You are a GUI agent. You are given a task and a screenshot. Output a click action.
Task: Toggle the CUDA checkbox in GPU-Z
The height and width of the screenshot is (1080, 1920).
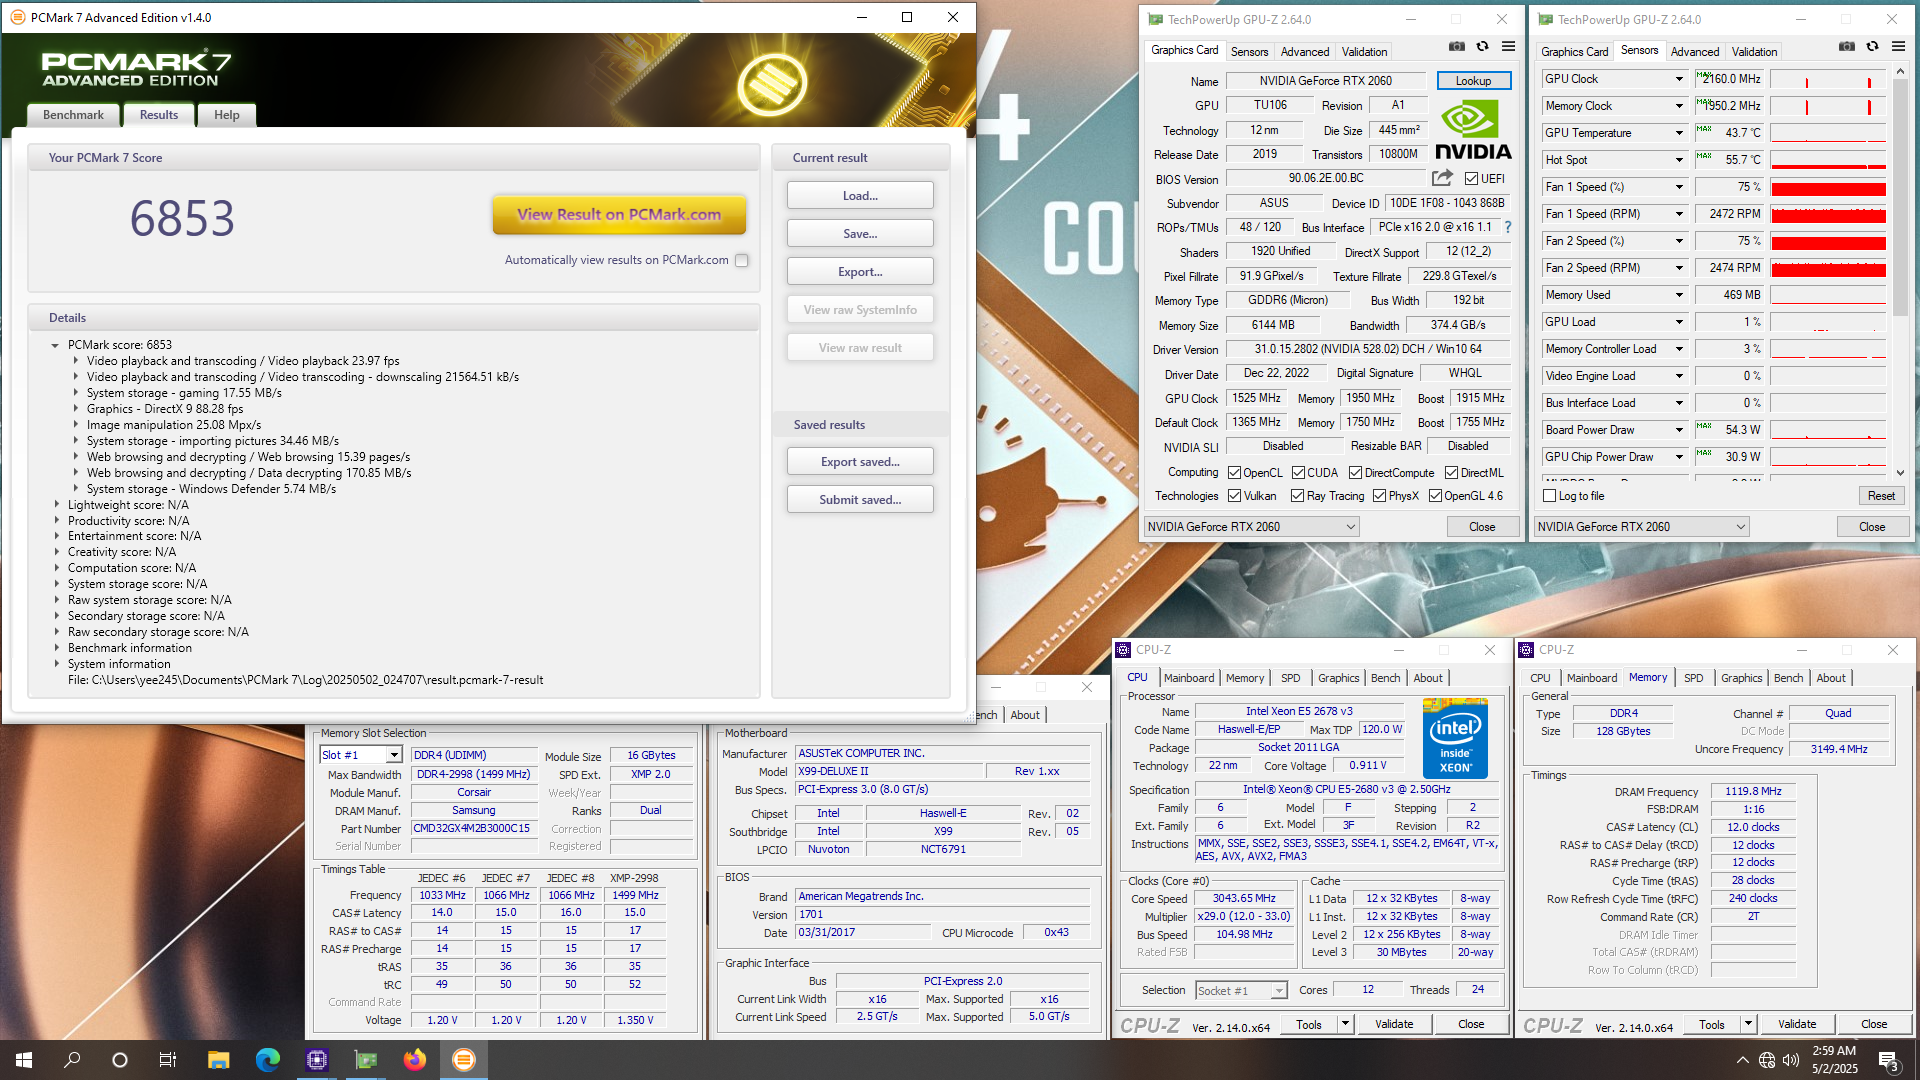[1298, 473]
